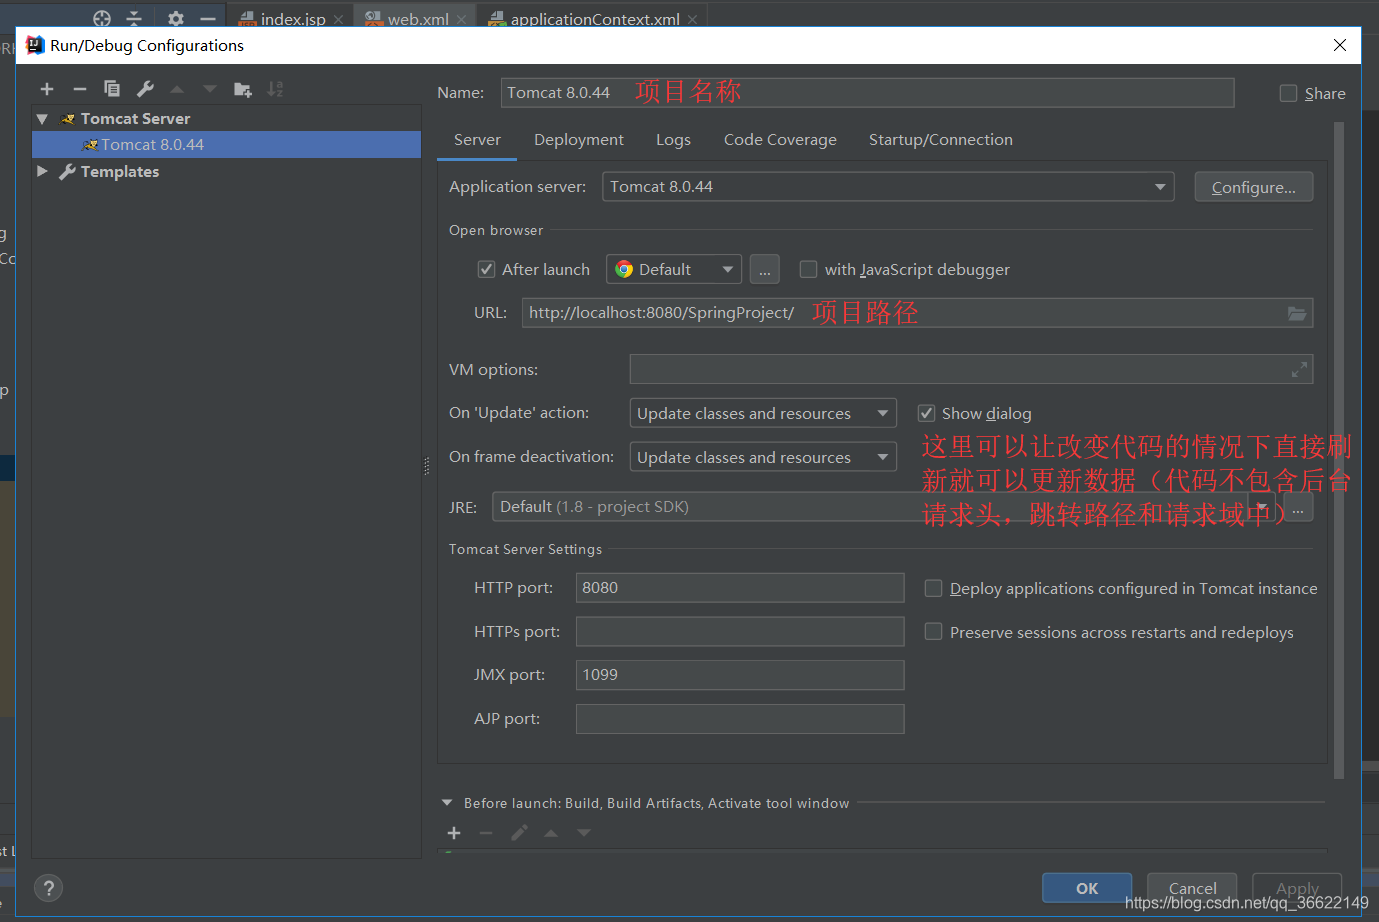Image resolution: width=1379 pixels, height=922 pixels.
Task: Sort configurations icon
Action: [275, 89]
